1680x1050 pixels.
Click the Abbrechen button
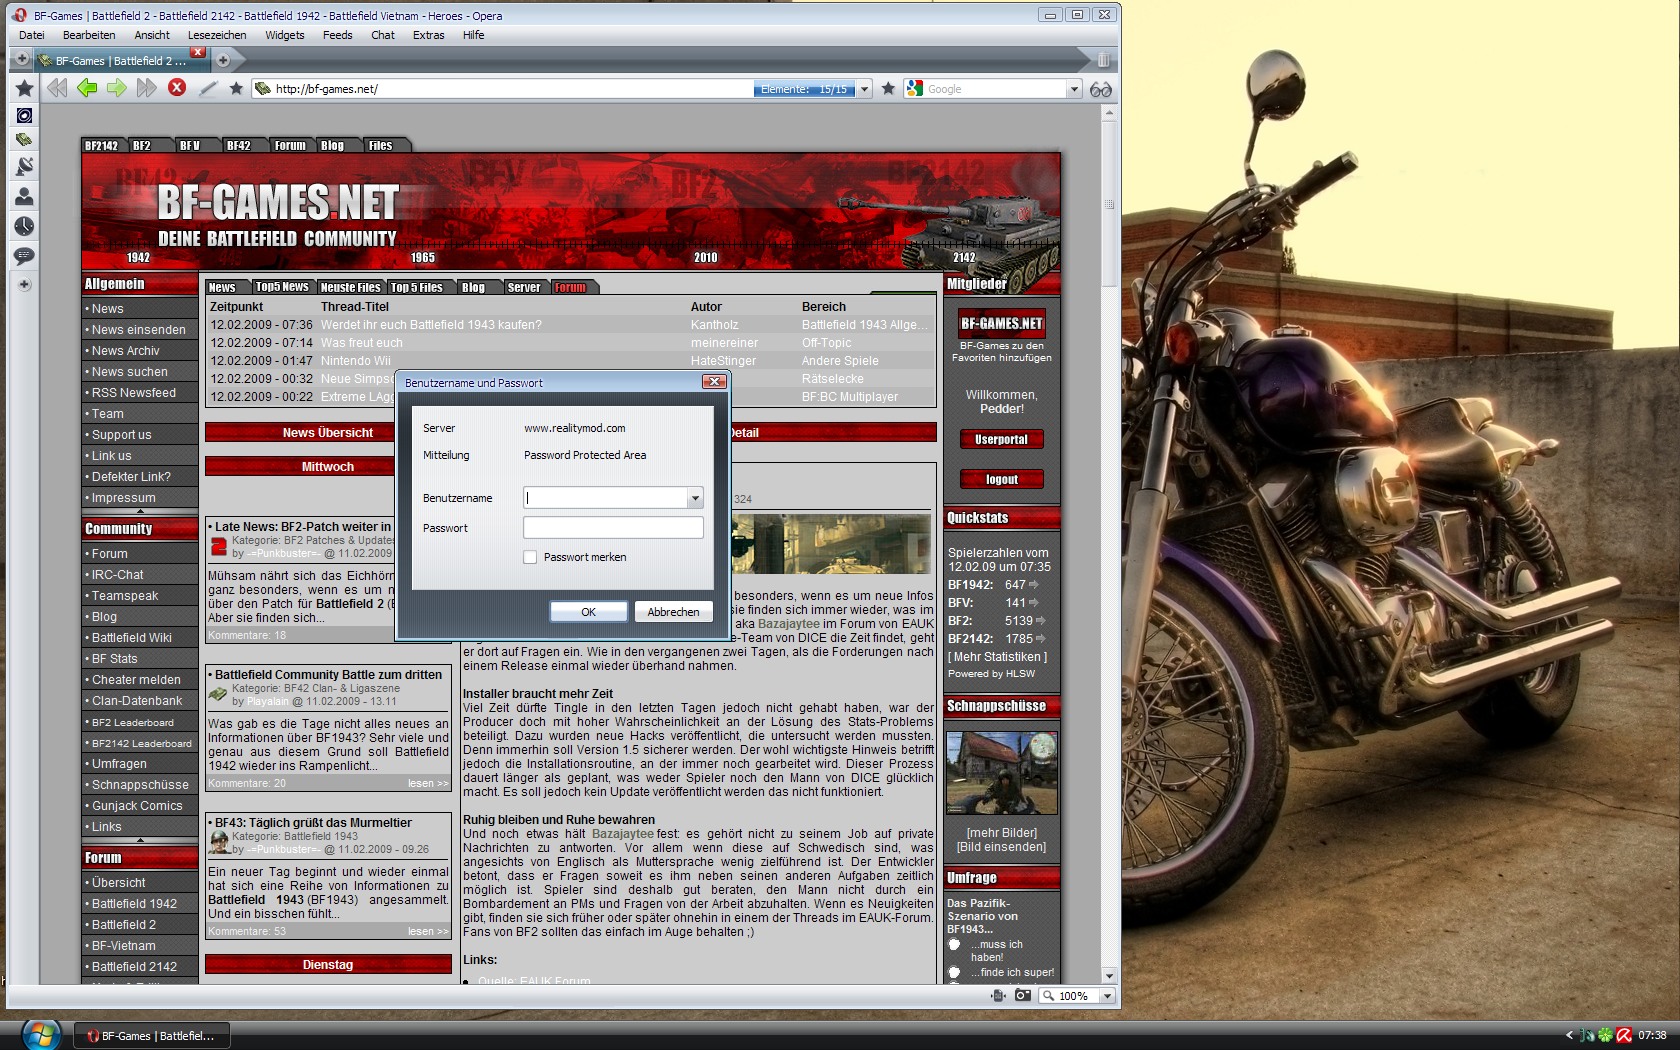673,612
